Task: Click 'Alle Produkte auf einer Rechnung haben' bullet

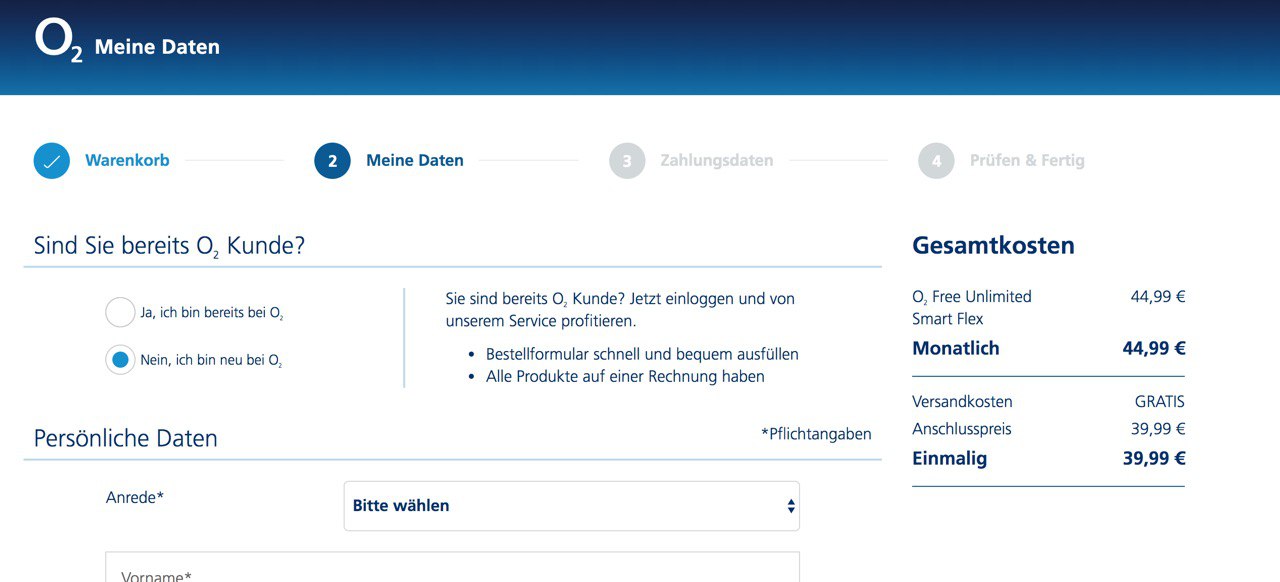Action: click(625, 377)
